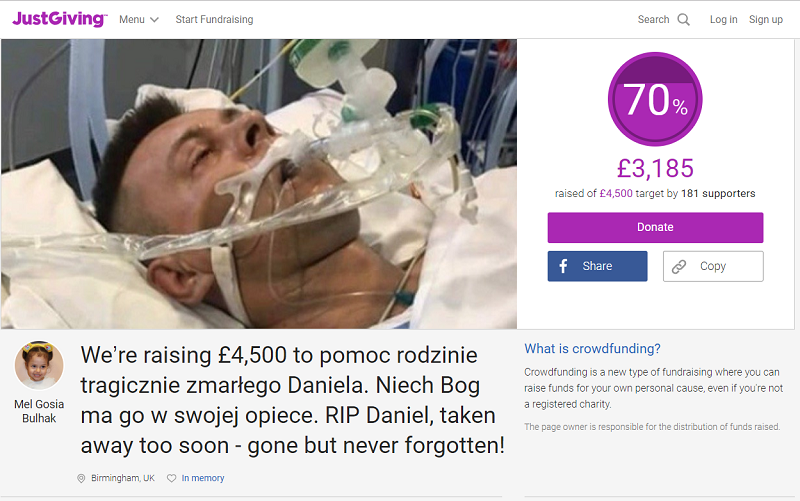Click the purple Donate button

coord(655,228)
